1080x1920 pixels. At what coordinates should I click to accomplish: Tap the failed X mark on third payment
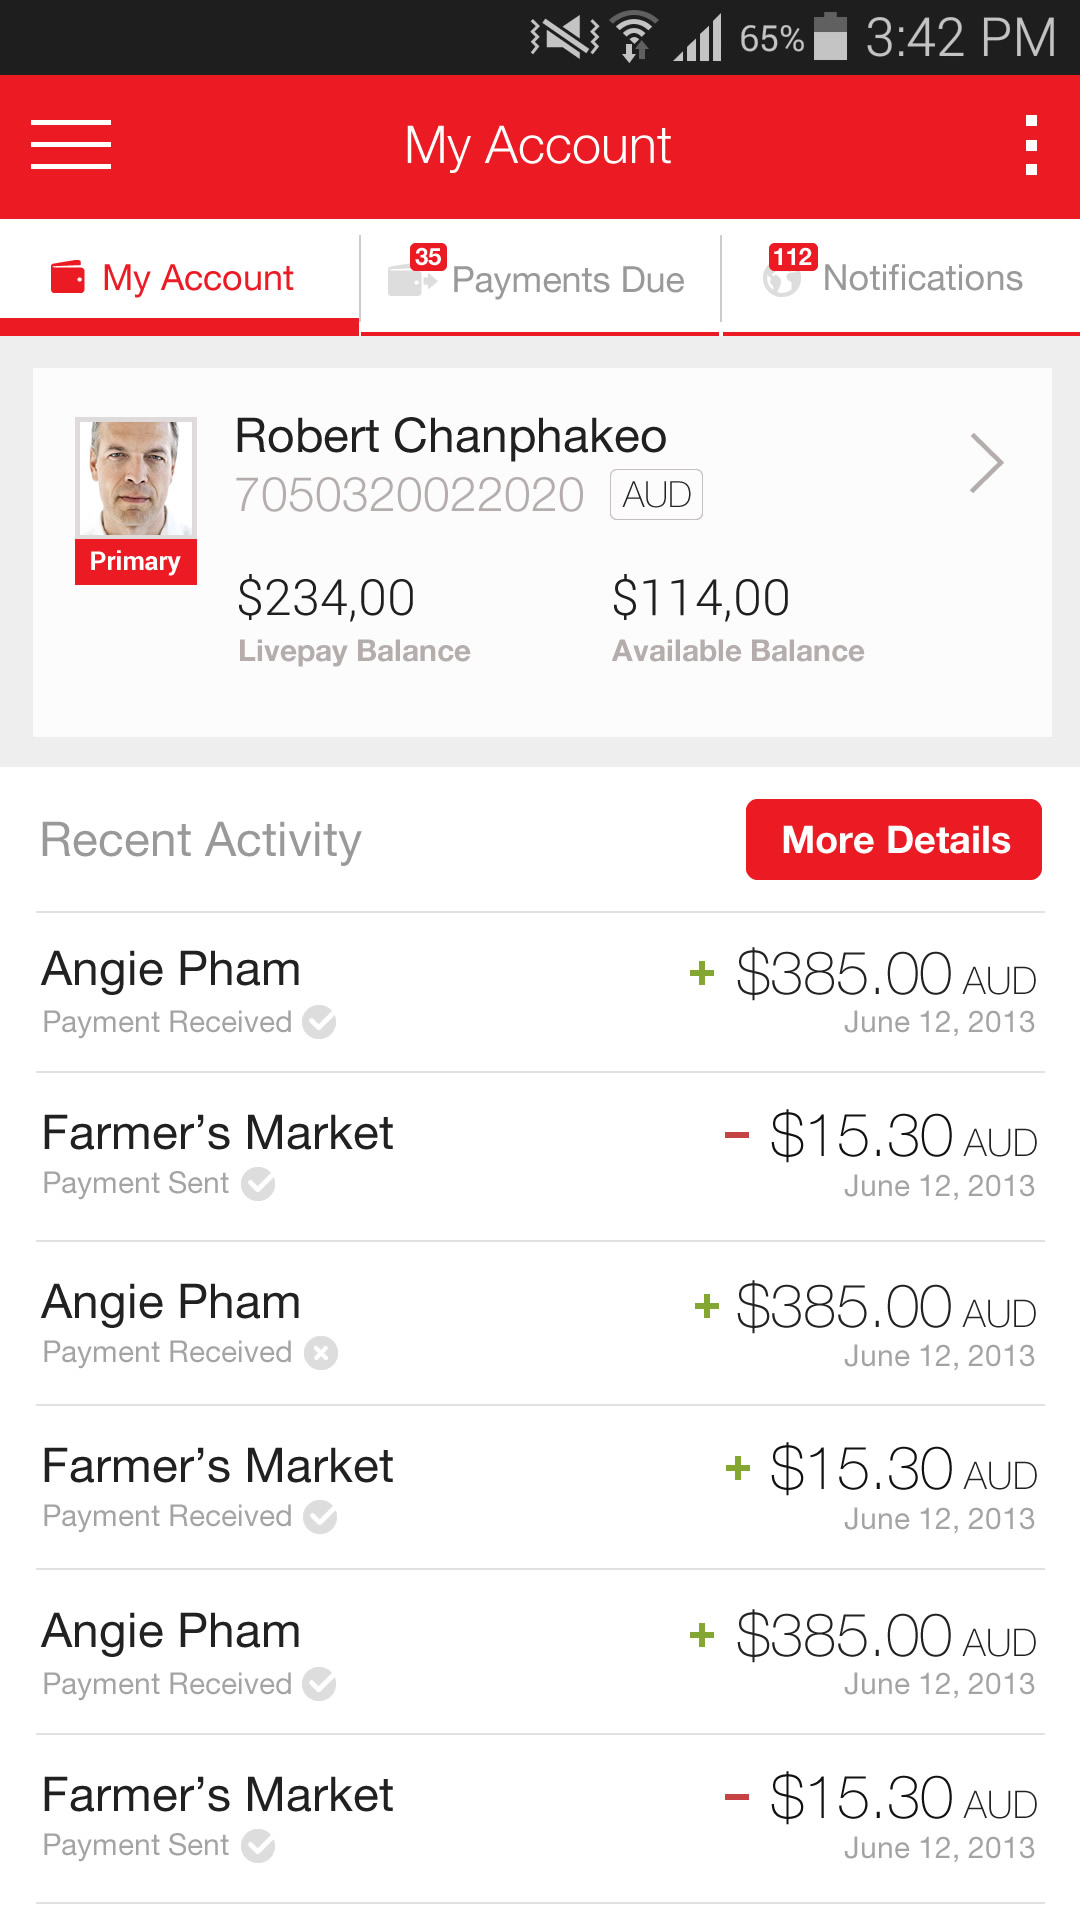click(321, 1353)
